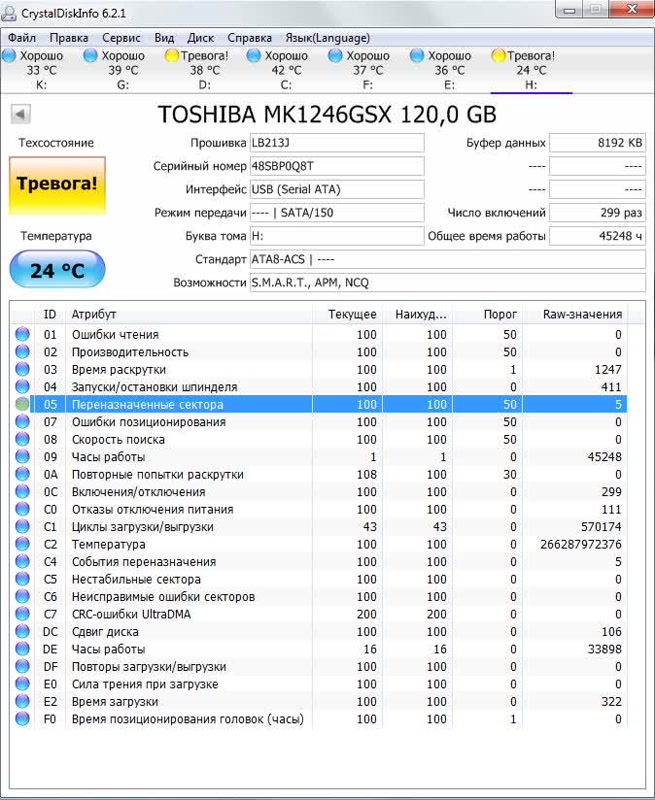
Task: Click Общее время работы 45248 ч field
Action: (x=597, y=236)
